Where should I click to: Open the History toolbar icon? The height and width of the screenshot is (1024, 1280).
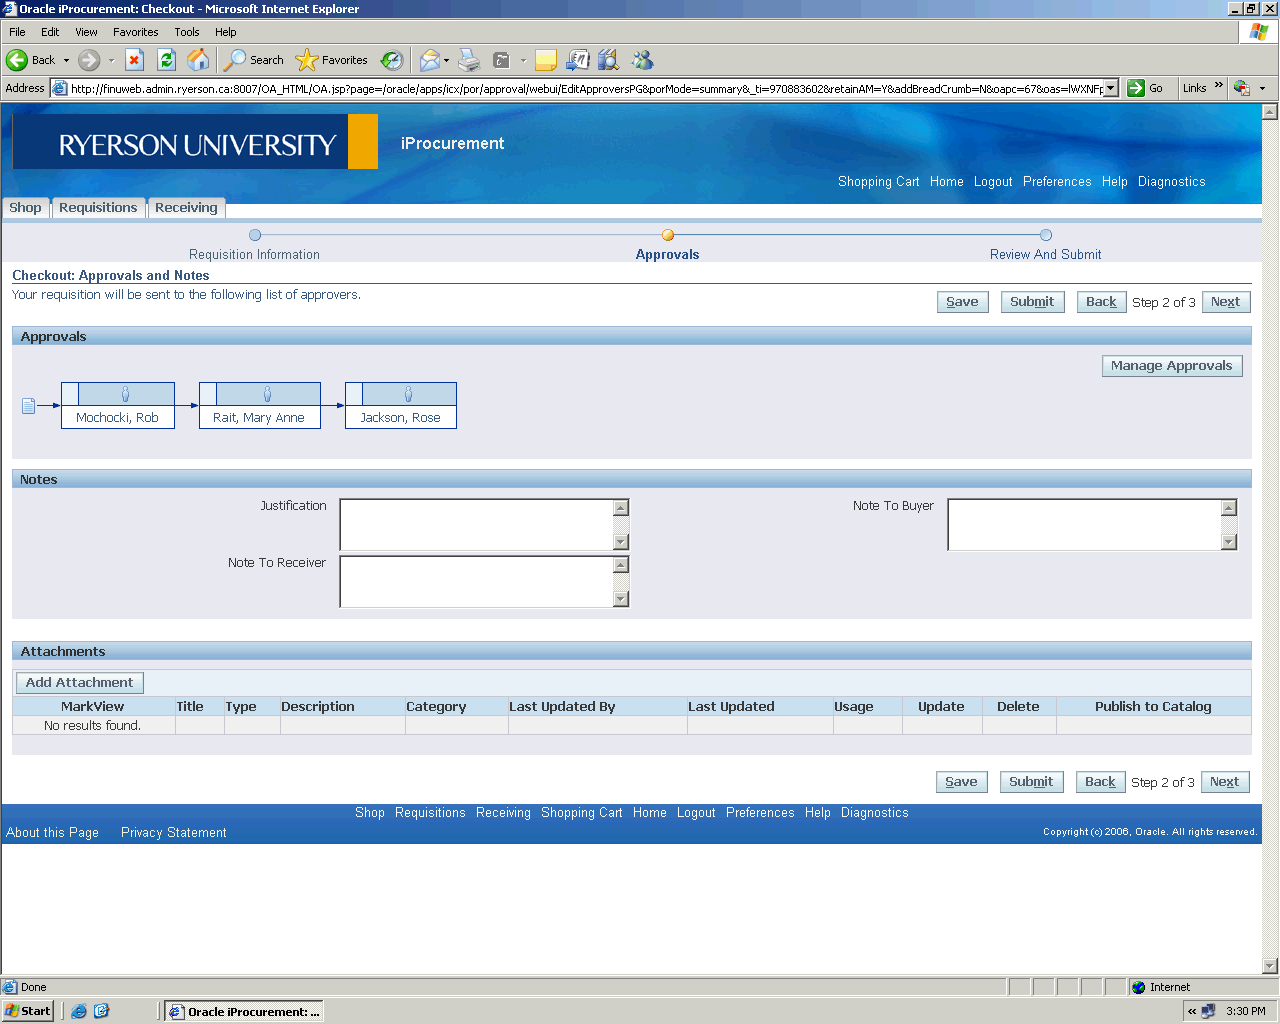click(x=392, y=60)
